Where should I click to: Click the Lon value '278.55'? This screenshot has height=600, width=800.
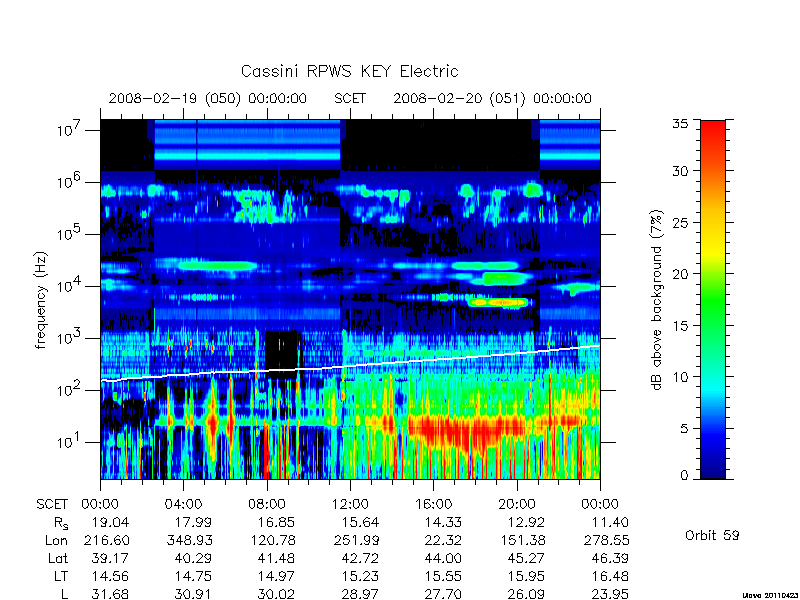pyautogui.click(x=606, y=540)
